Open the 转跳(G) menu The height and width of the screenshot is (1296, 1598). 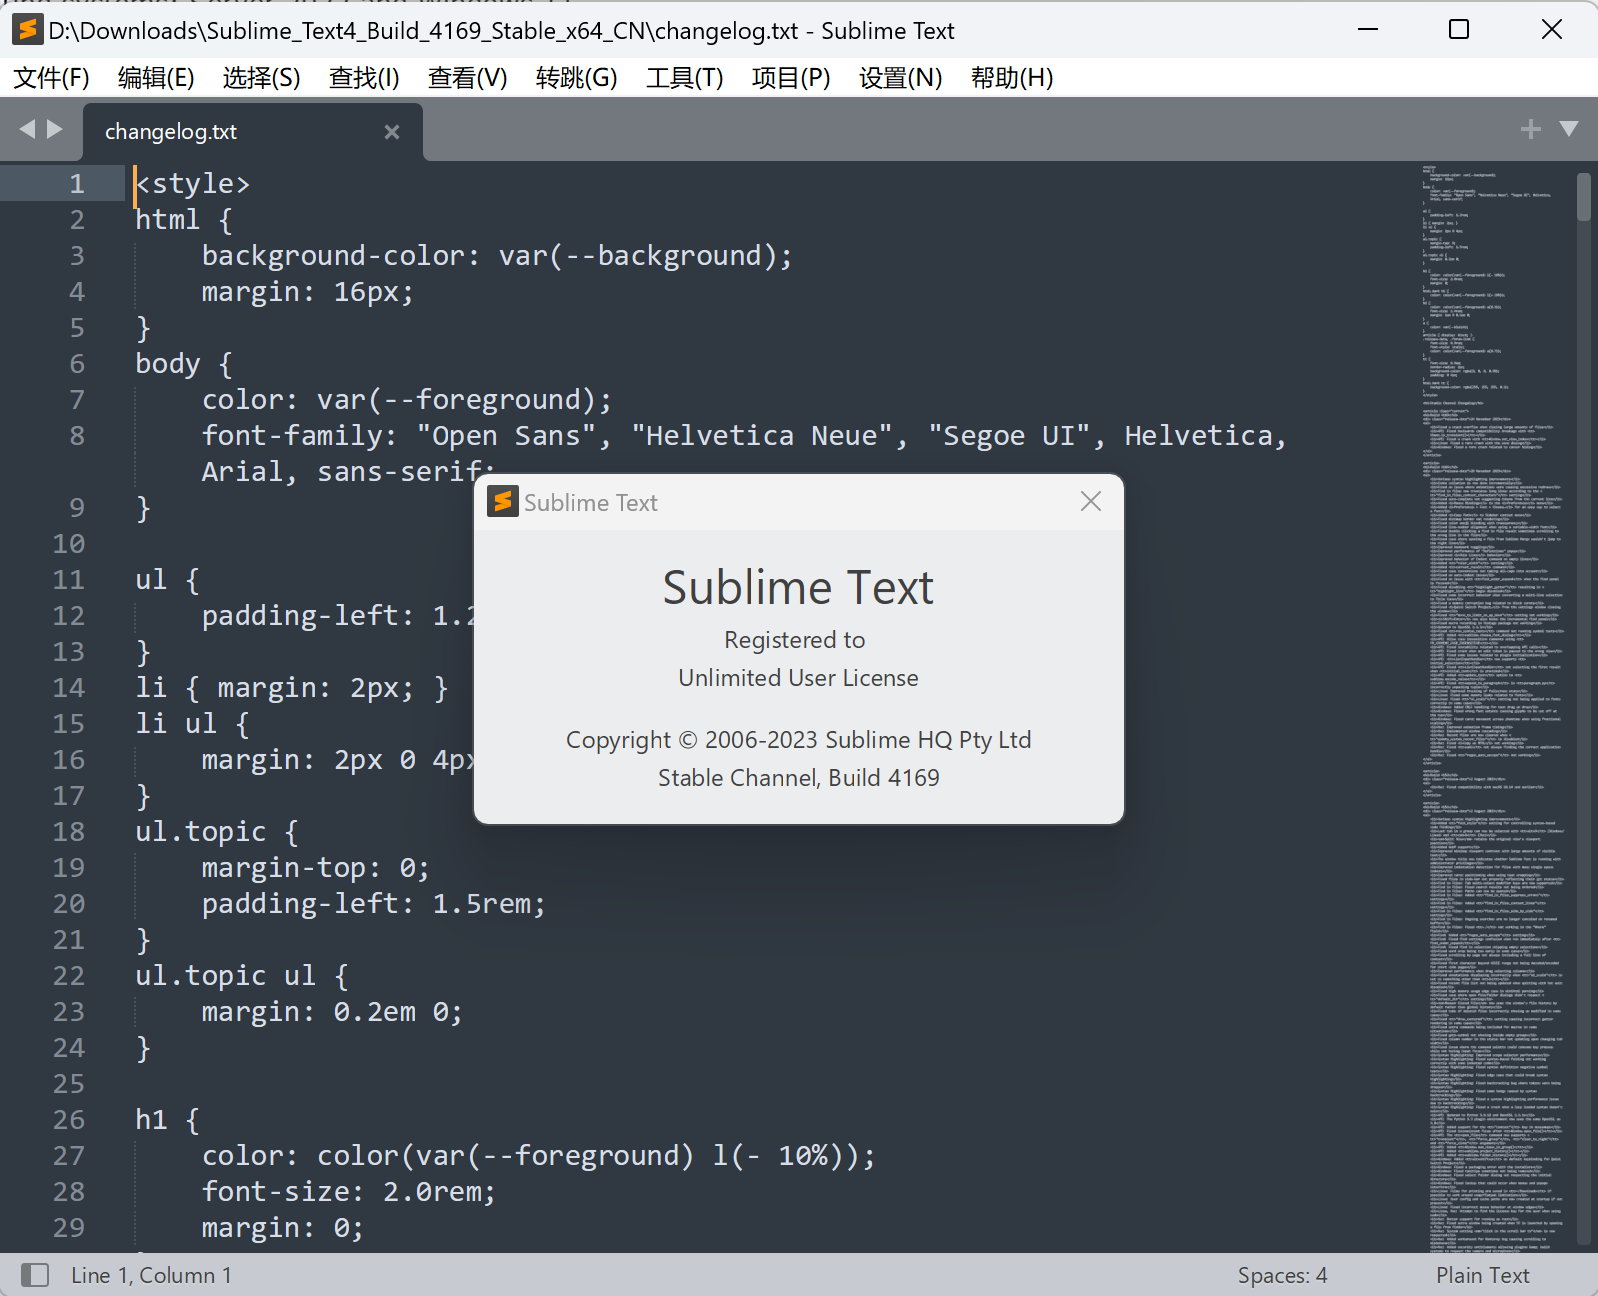tap(576, 78)
